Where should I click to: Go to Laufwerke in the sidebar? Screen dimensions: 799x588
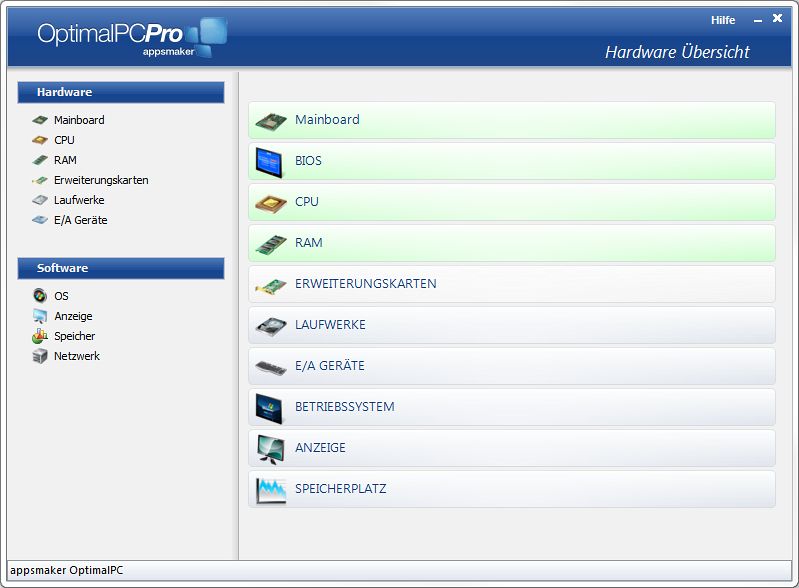coord(79,200)
